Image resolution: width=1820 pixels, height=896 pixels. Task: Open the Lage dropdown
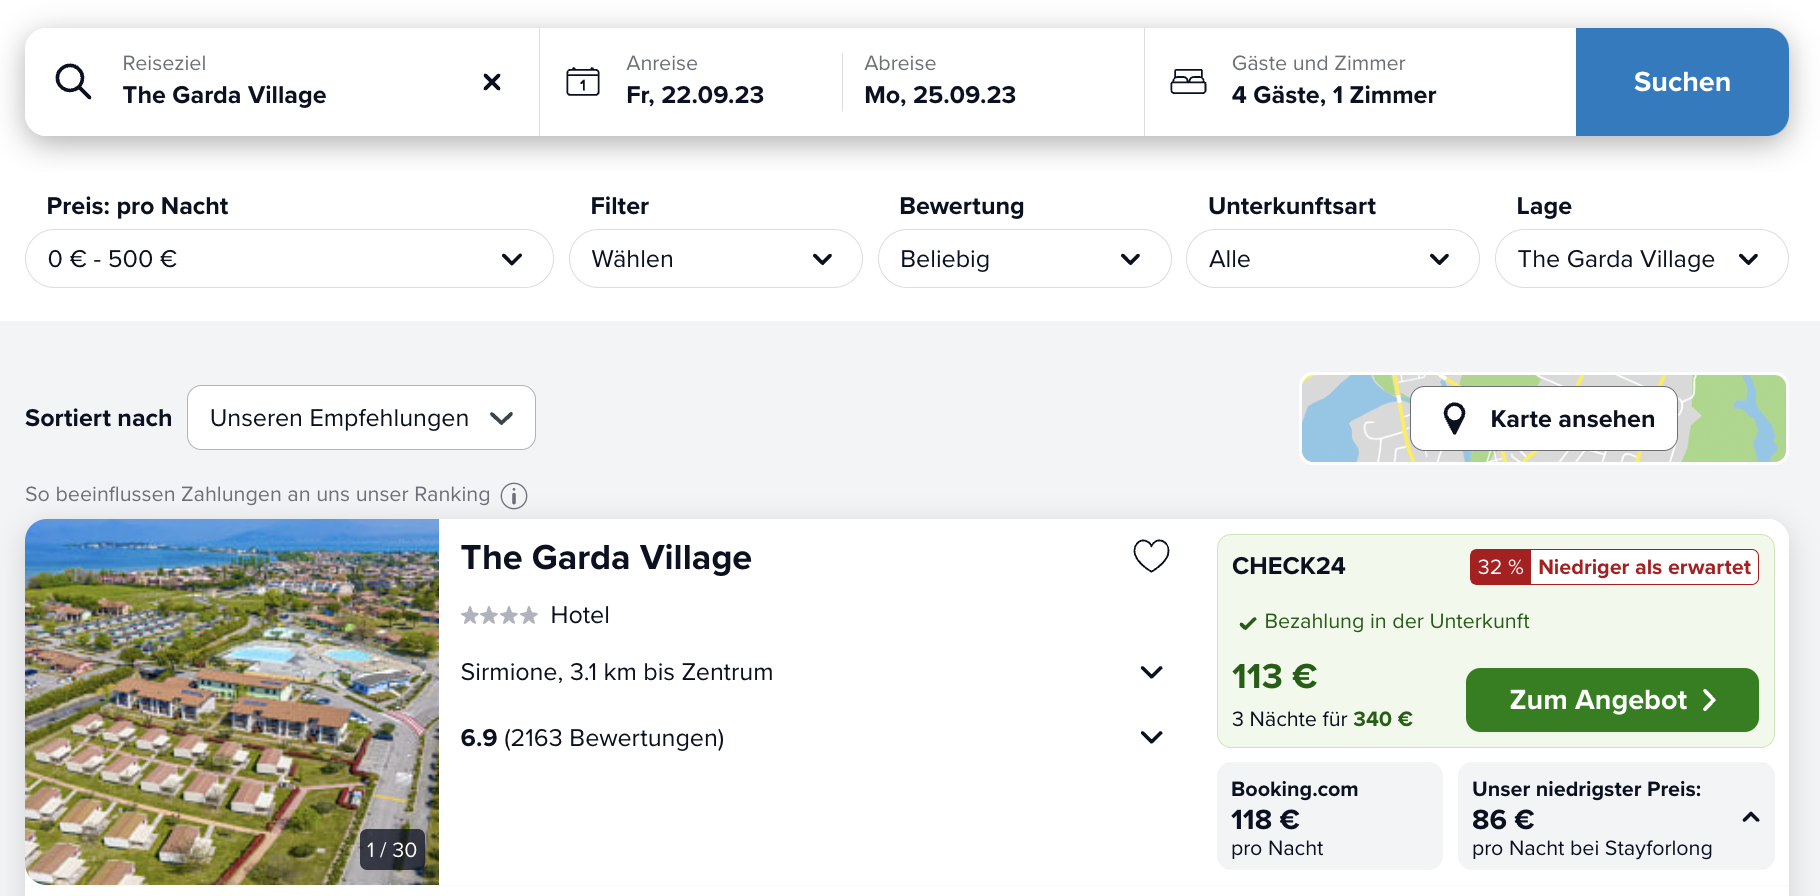pyautogui.click(x=1641, y=259)
